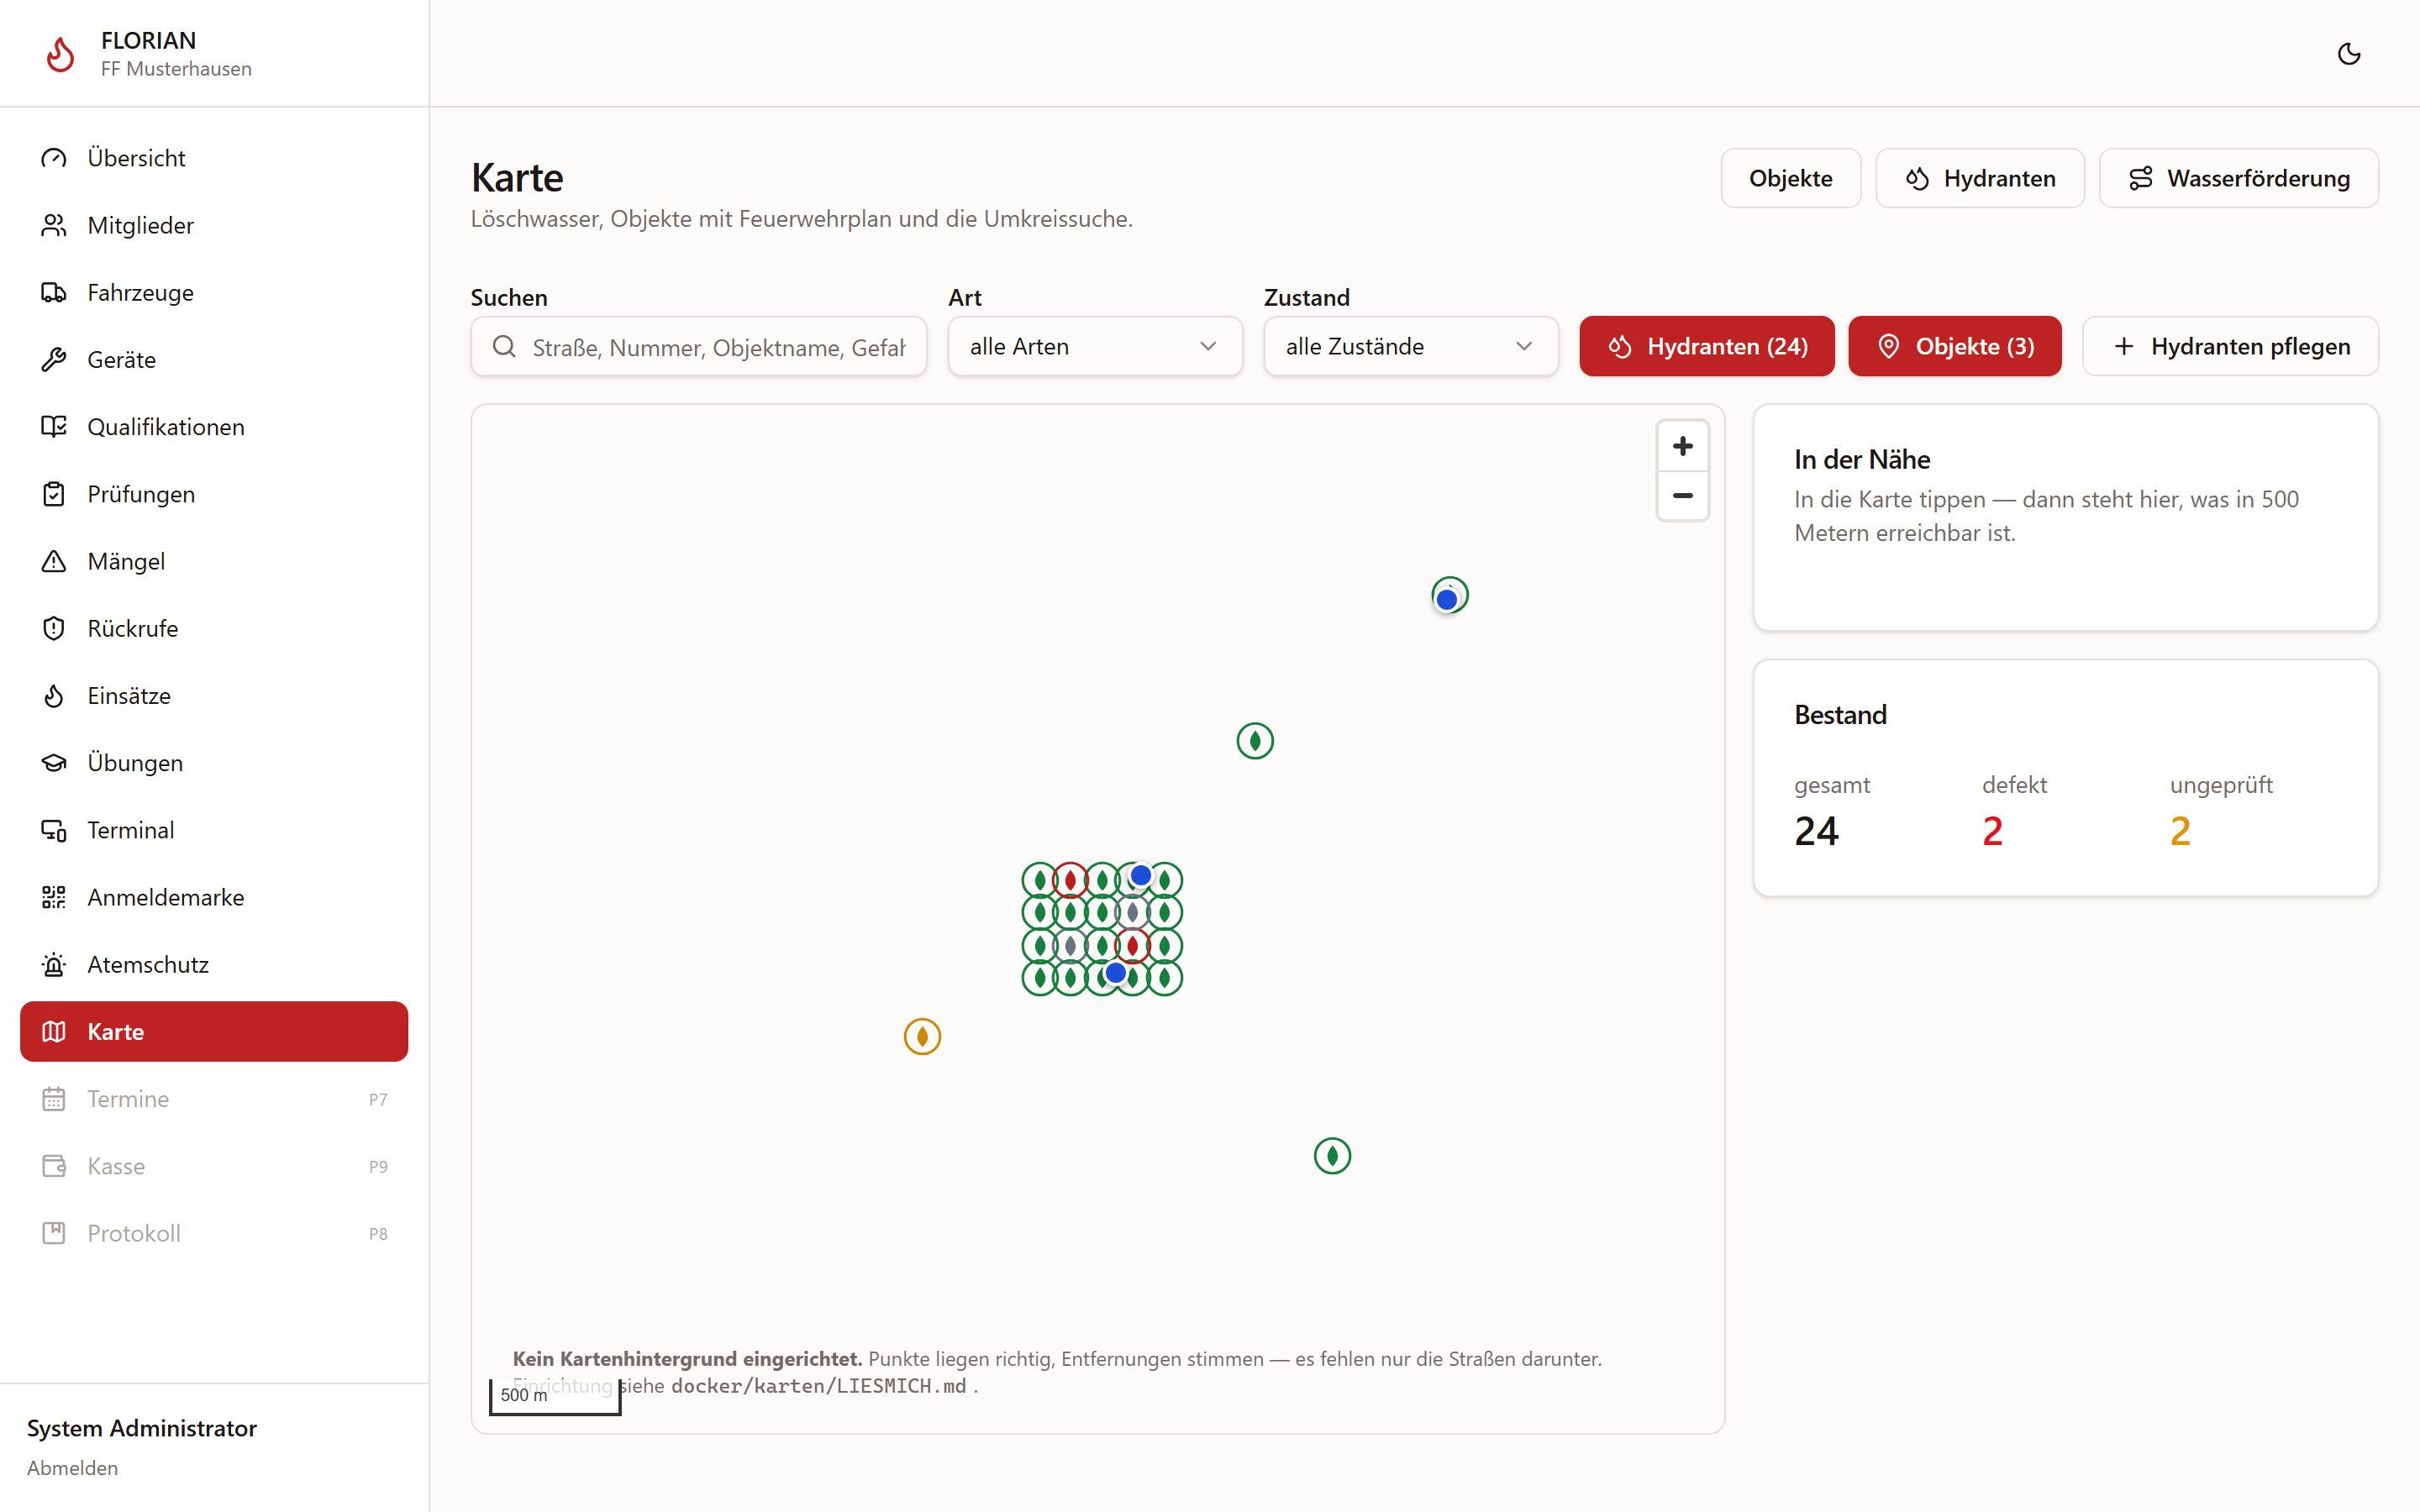
Task: Click Abmelden to log out
Action: click(72, 1467)
